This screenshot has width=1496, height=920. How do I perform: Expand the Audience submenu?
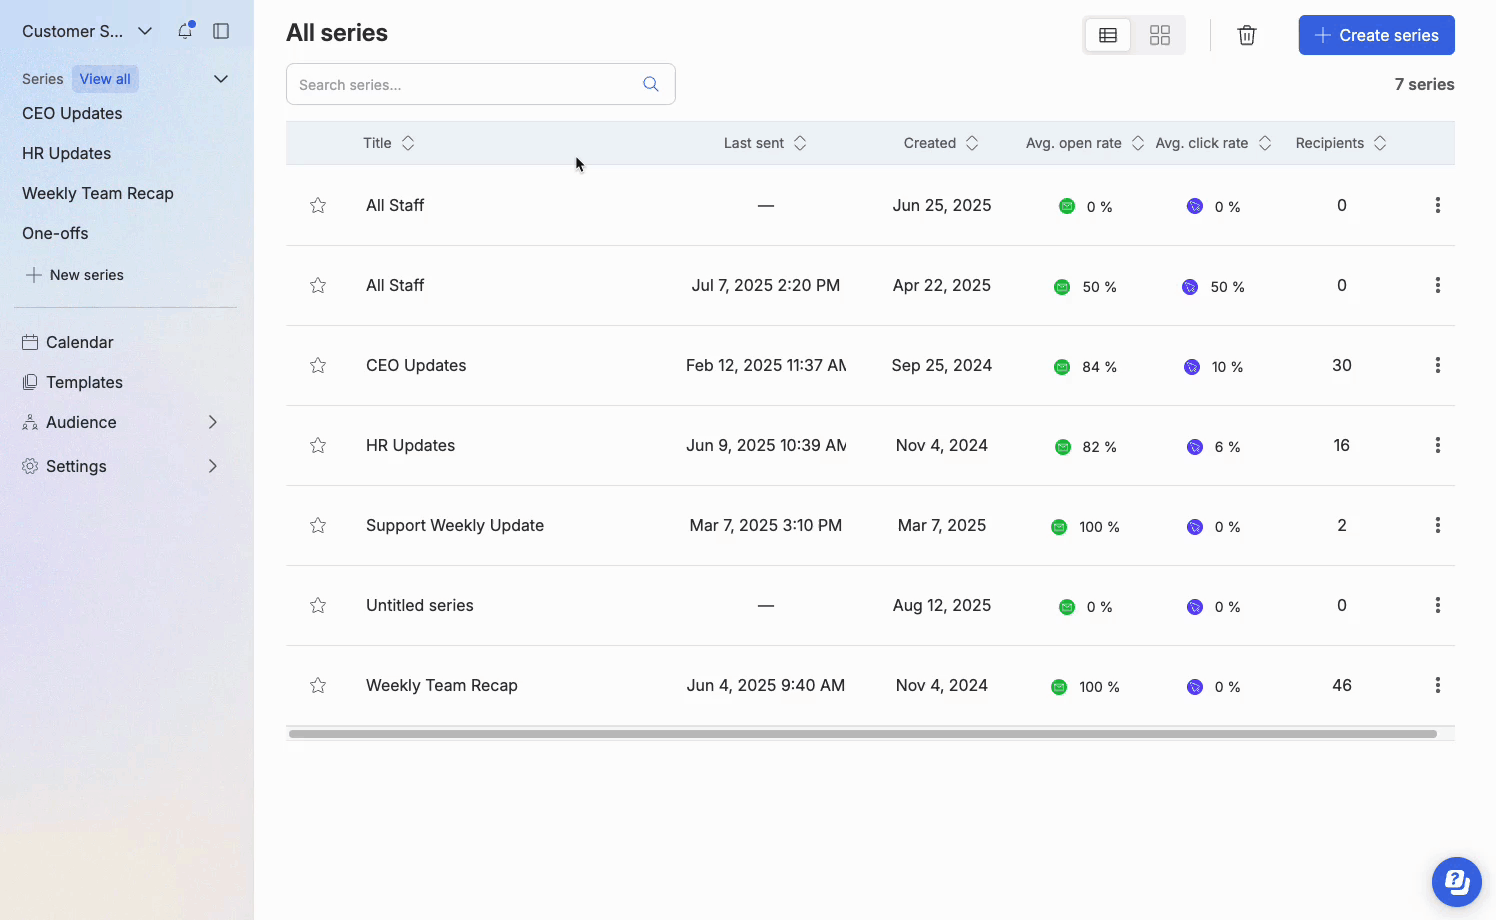212,422
